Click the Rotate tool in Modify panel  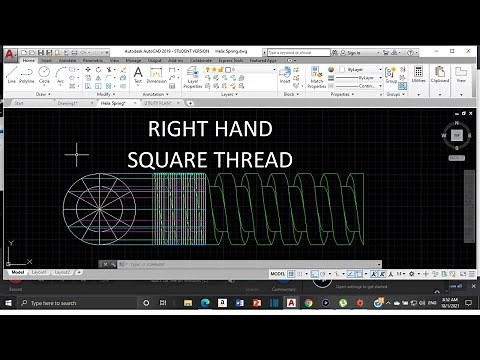pyautogui.click(x=98, y=69)
